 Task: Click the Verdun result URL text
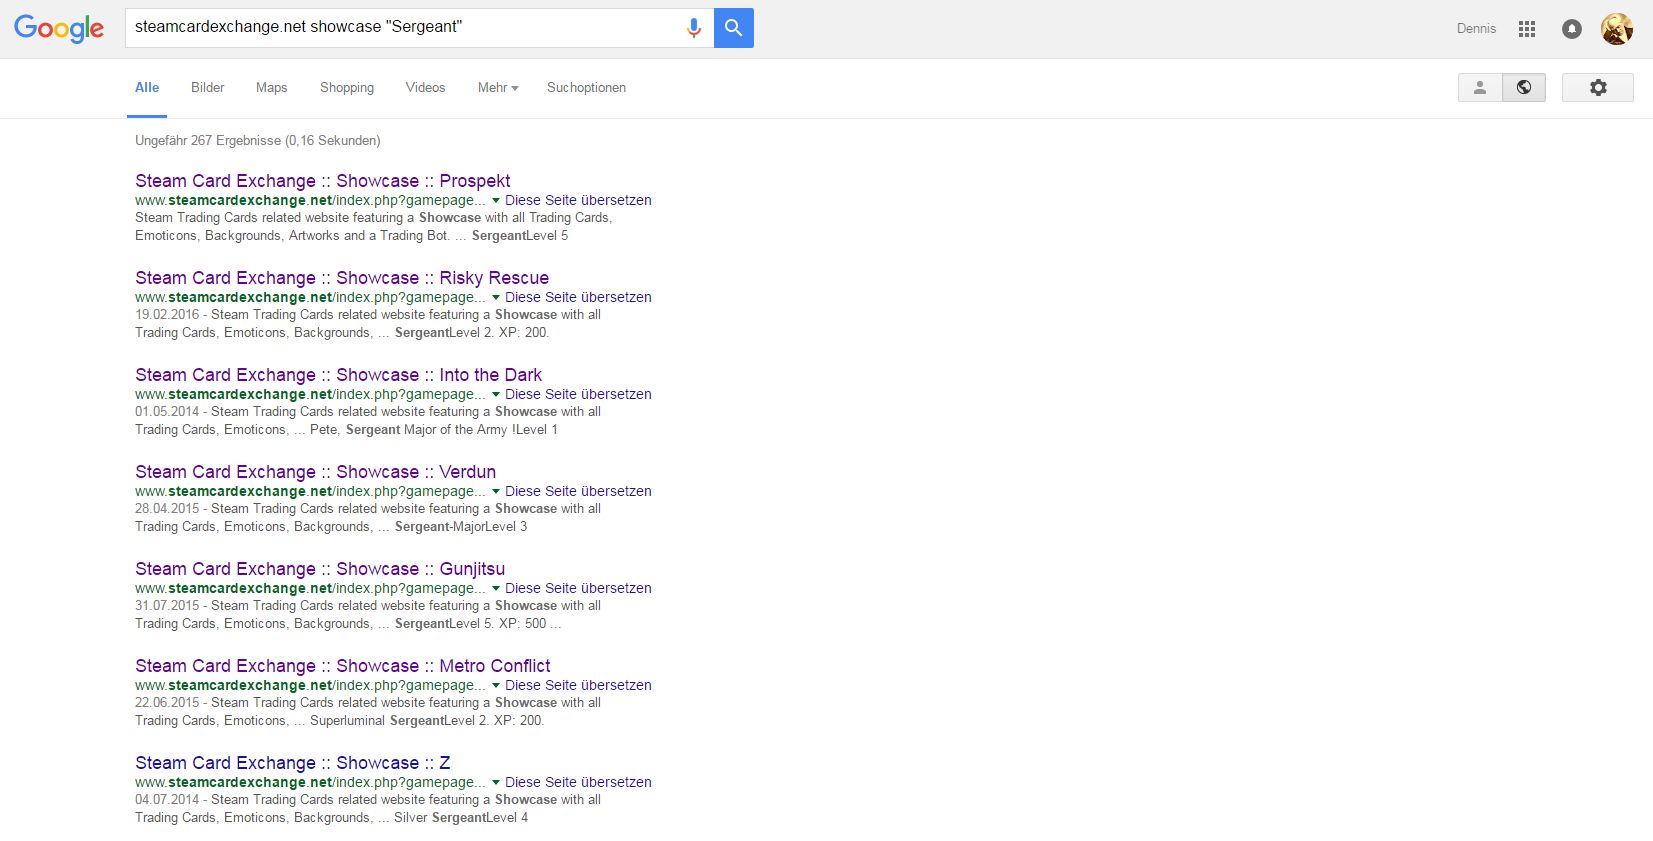310,491
